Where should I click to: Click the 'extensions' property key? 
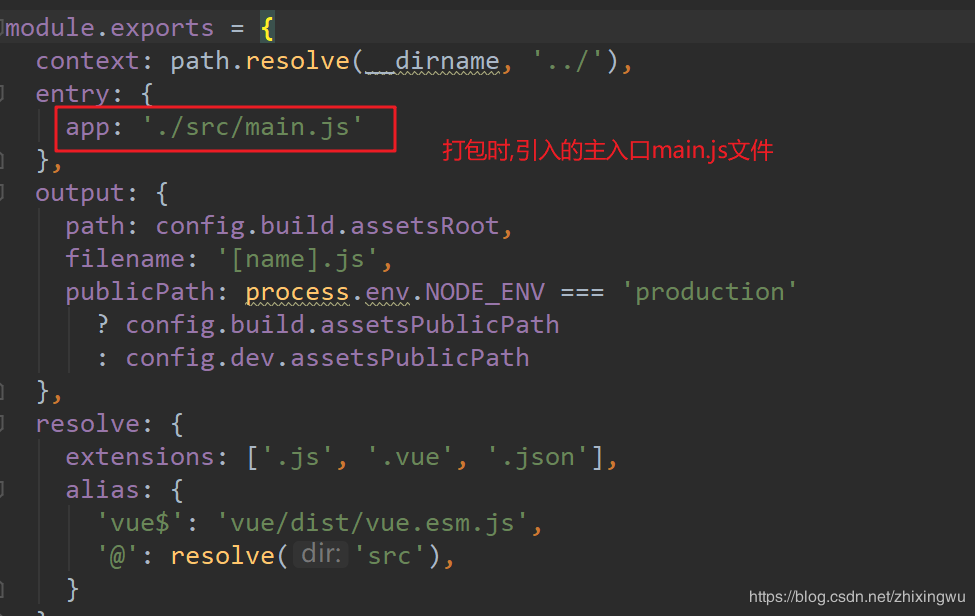[140, 457]
